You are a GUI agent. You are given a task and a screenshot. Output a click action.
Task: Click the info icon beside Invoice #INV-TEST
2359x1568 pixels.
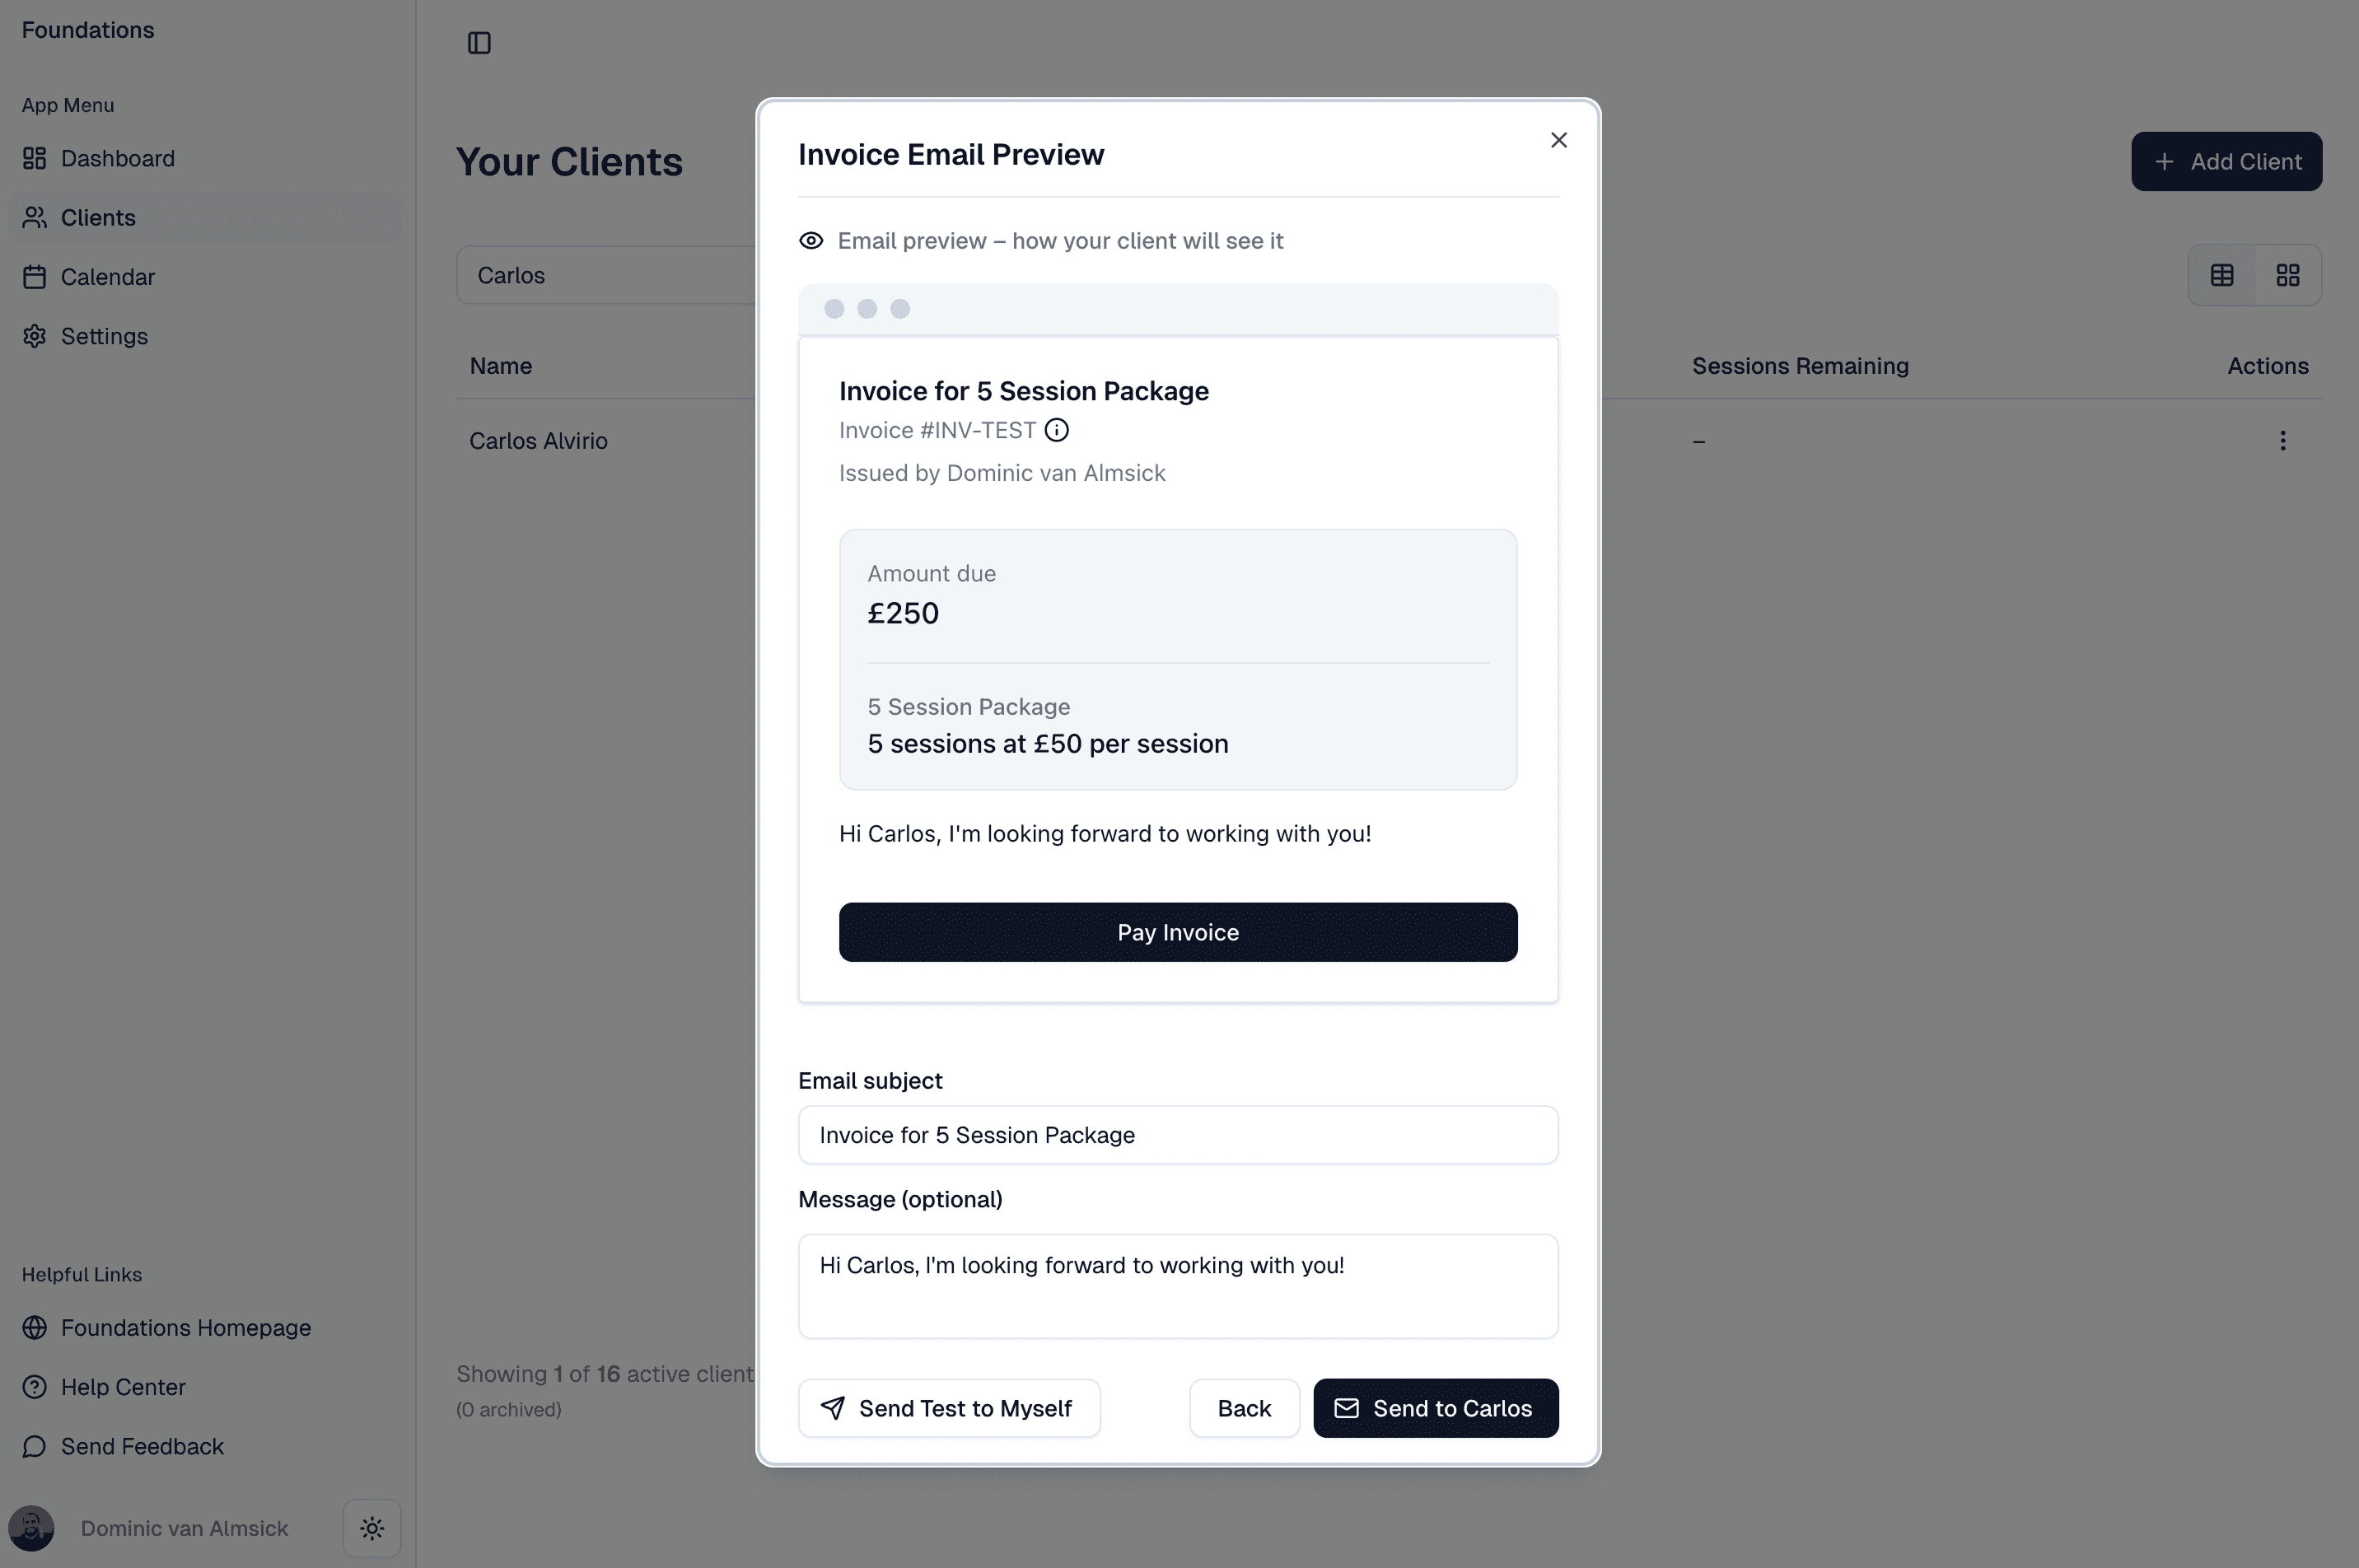pos(1056,430)
